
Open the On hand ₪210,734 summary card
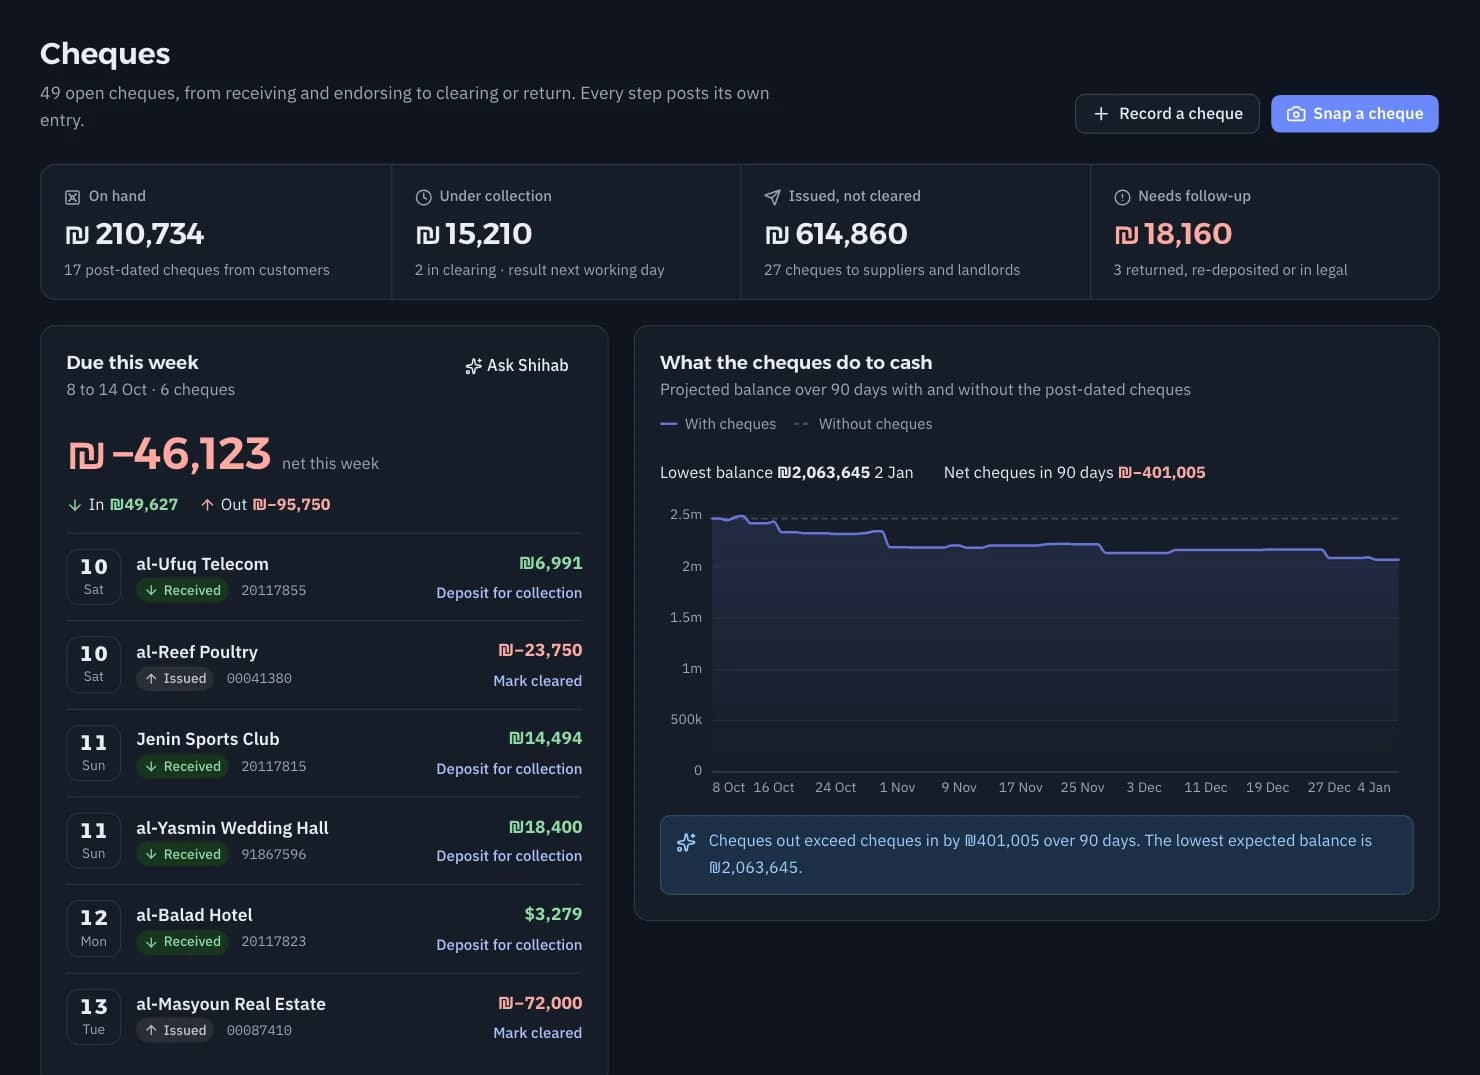(216, 232)
